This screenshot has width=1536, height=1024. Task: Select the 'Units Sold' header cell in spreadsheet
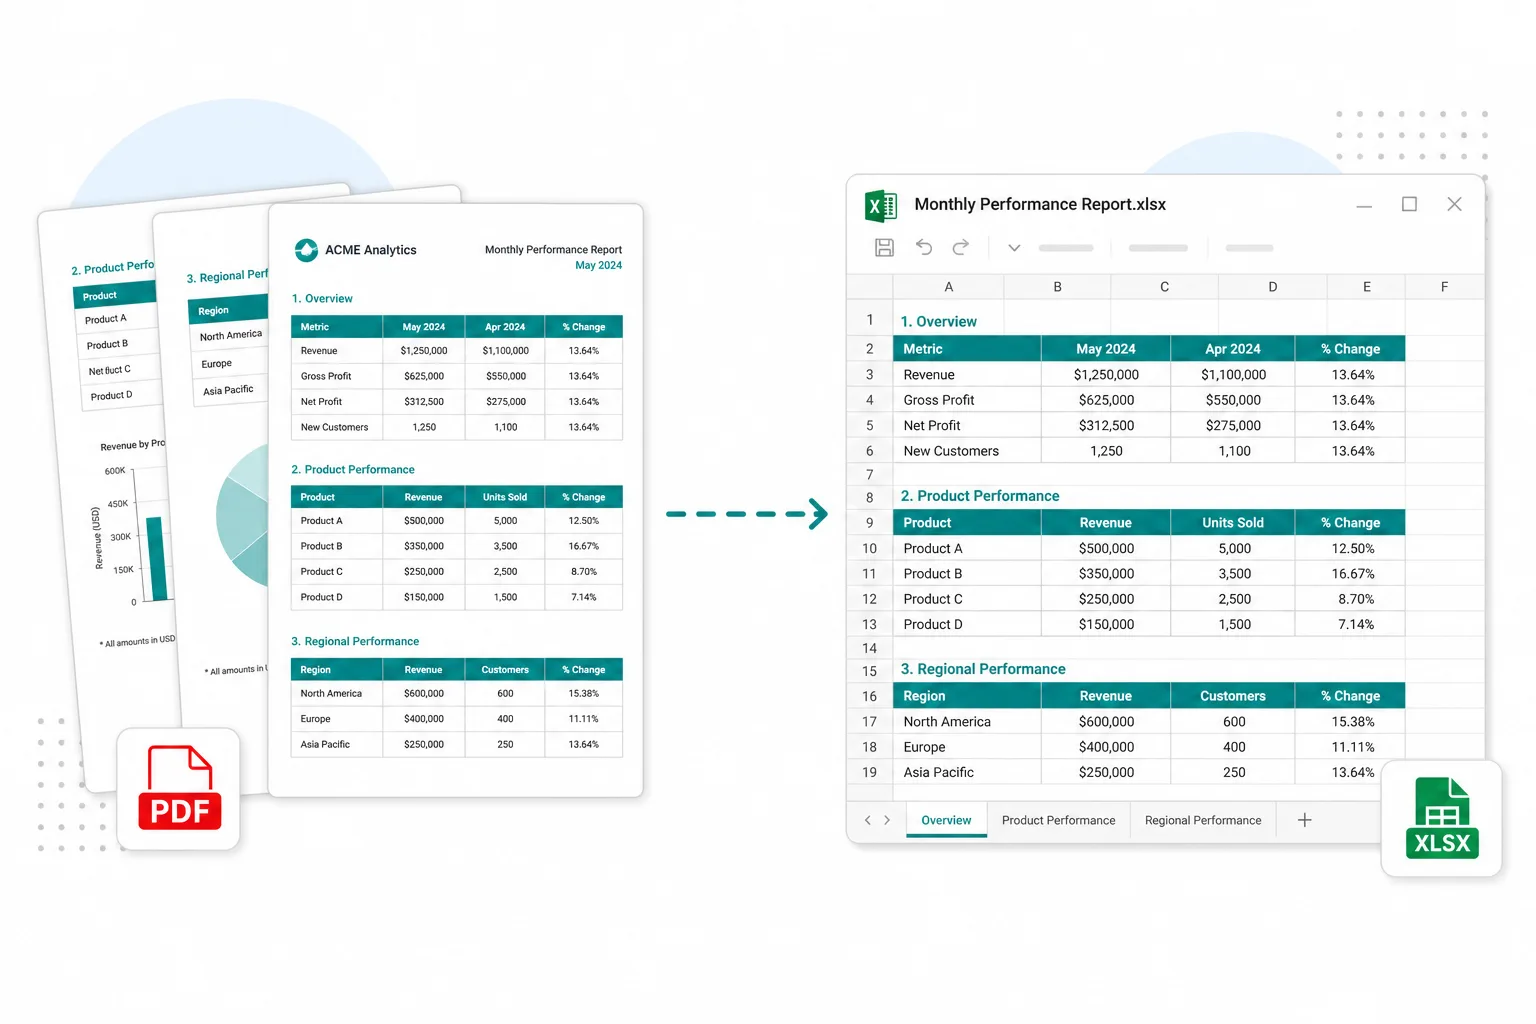click(1233, 523)
